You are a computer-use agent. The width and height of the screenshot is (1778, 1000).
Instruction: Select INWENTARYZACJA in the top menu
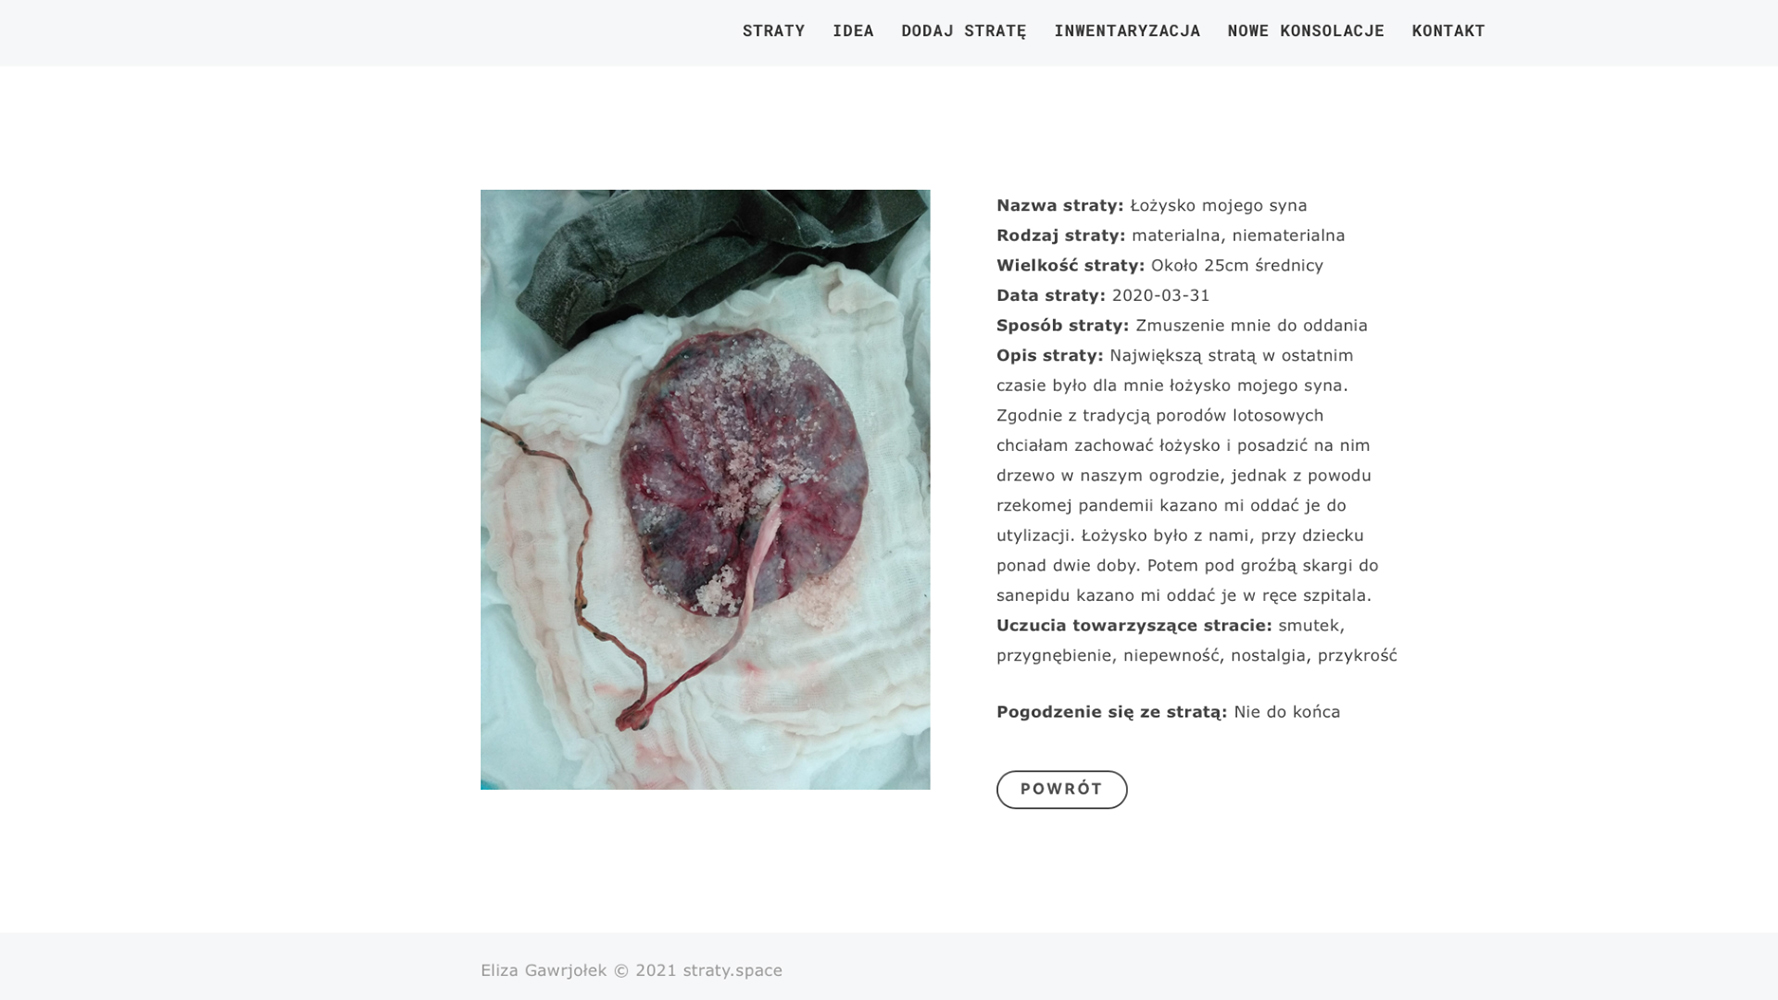tap(1127, 31)
